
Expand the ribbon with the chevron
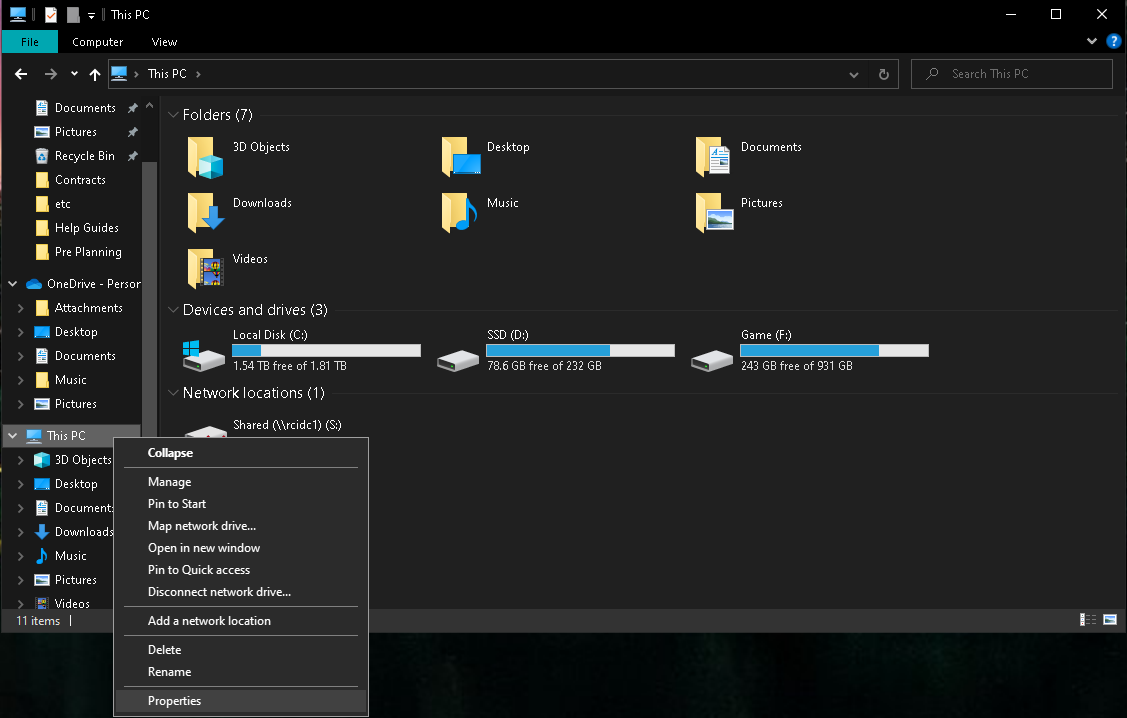pyautogui.click(x=1092, y=41)
